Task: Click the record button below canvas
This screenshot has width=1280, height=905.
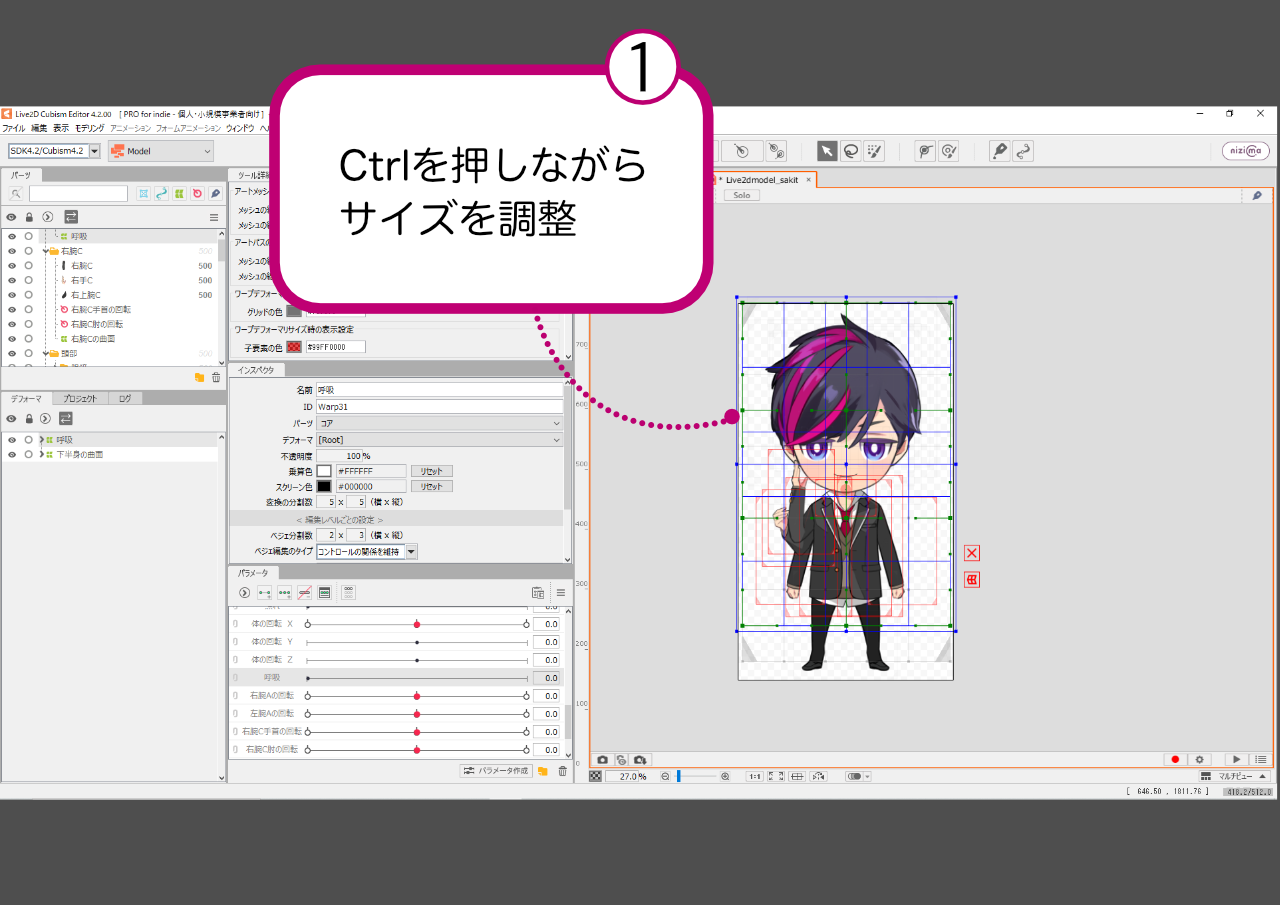Action: (x=1175, y=760)
